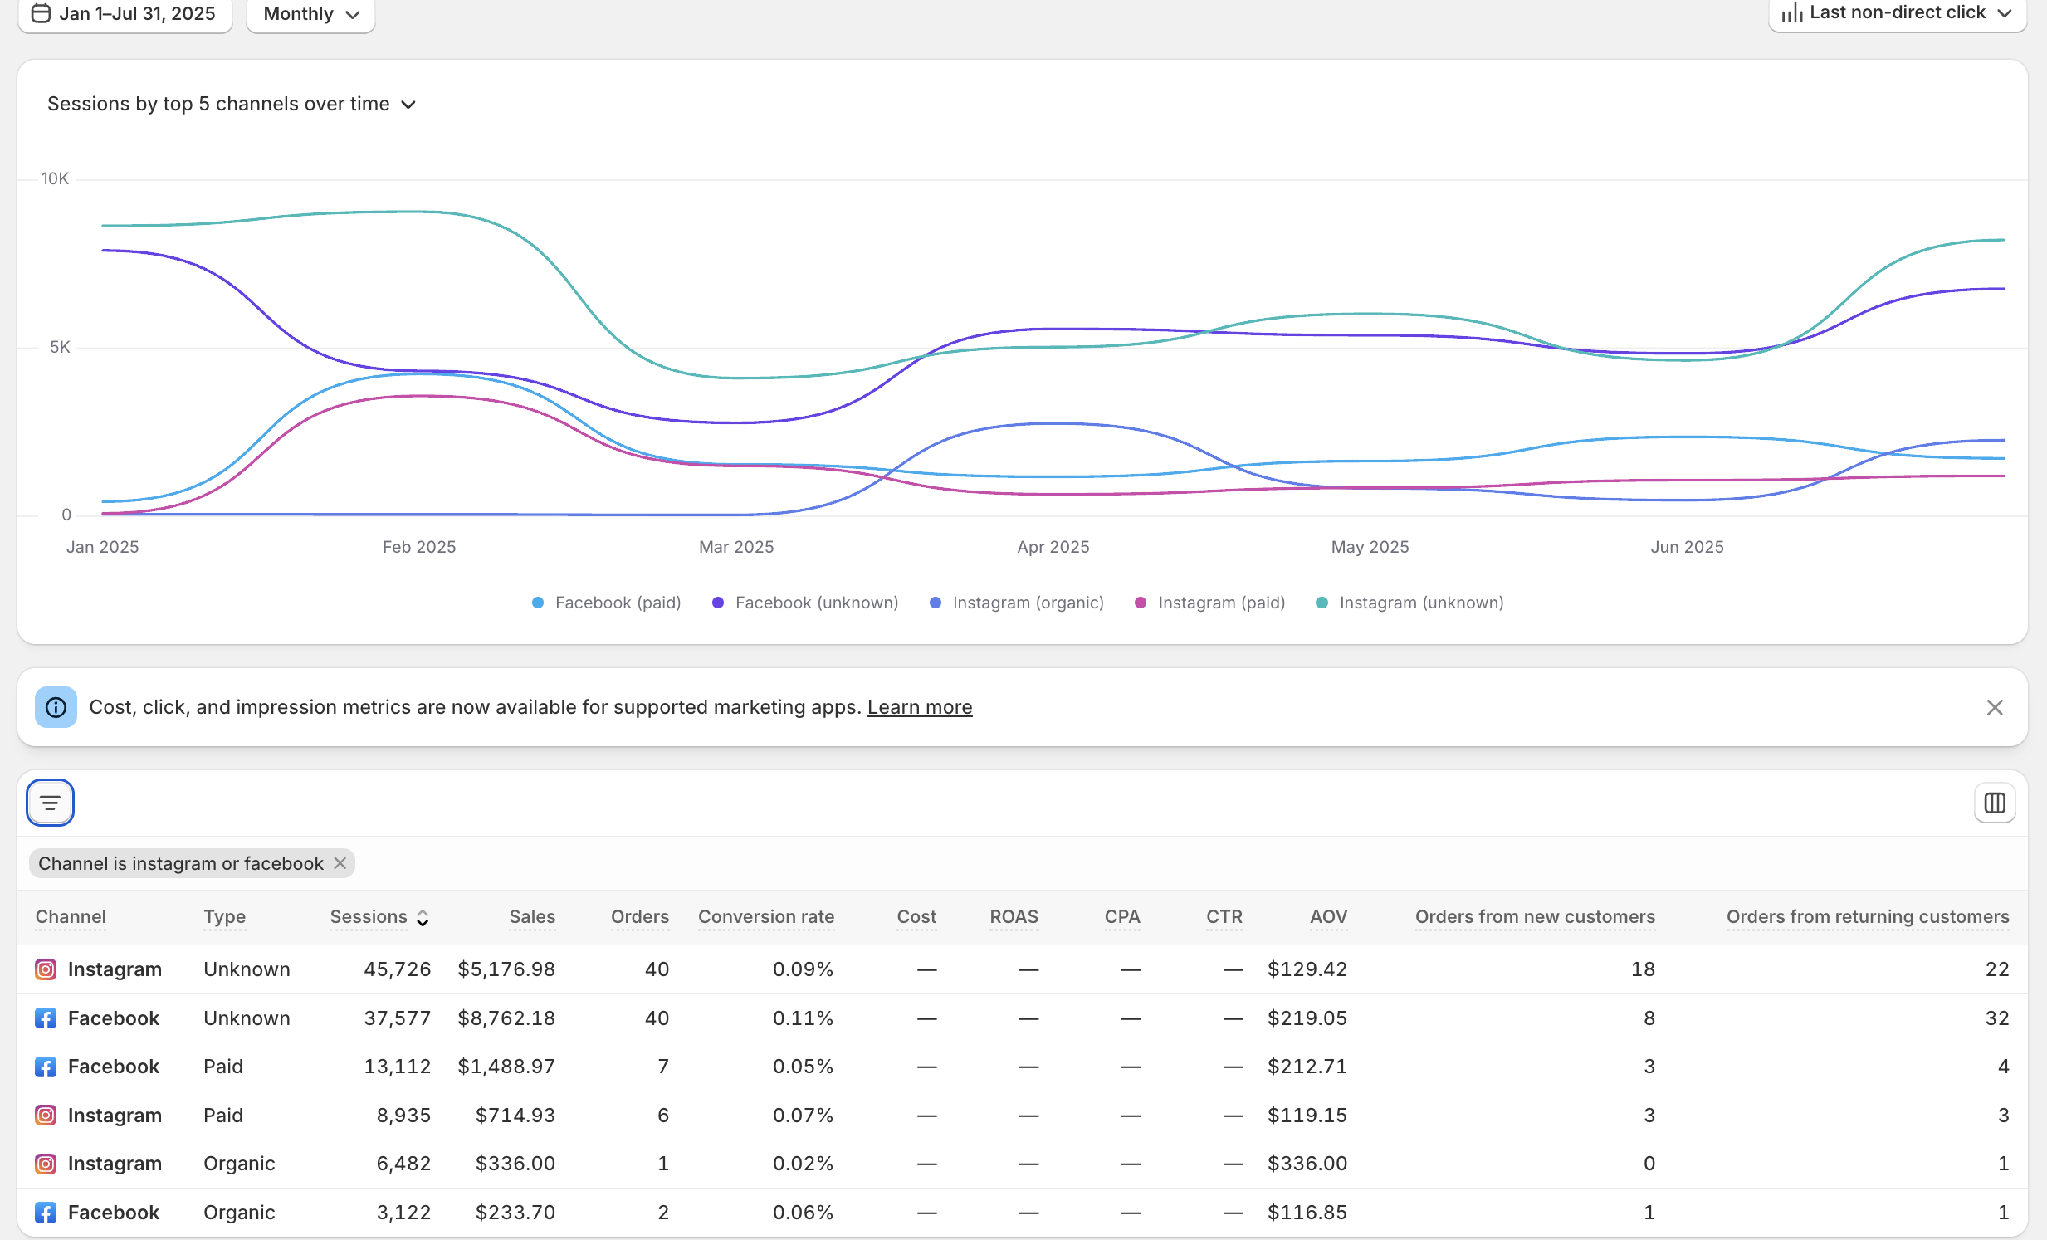Sort by the AOV column header
The width and height of the screenshot is (2047, 1240).
[1328, 917]
